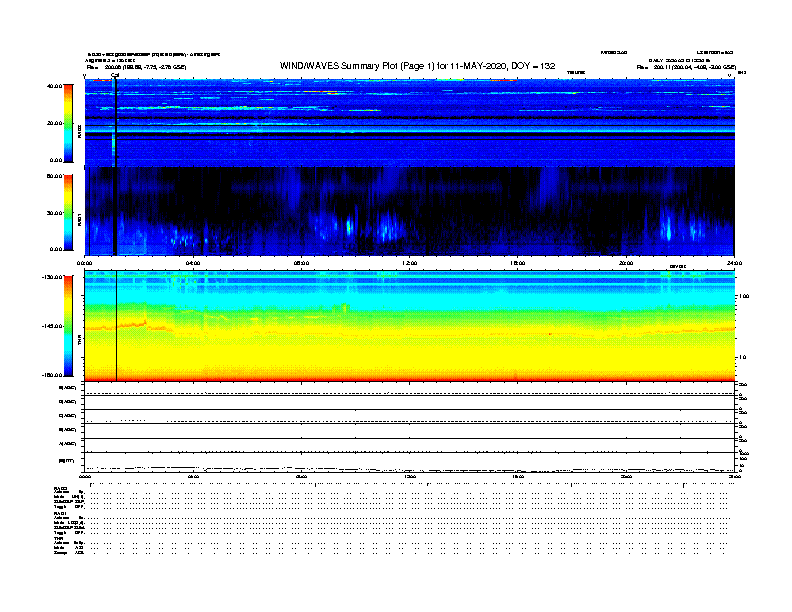
Task: Click the 08:00 tick label under RAD1 panel
Action: [301, 263]
